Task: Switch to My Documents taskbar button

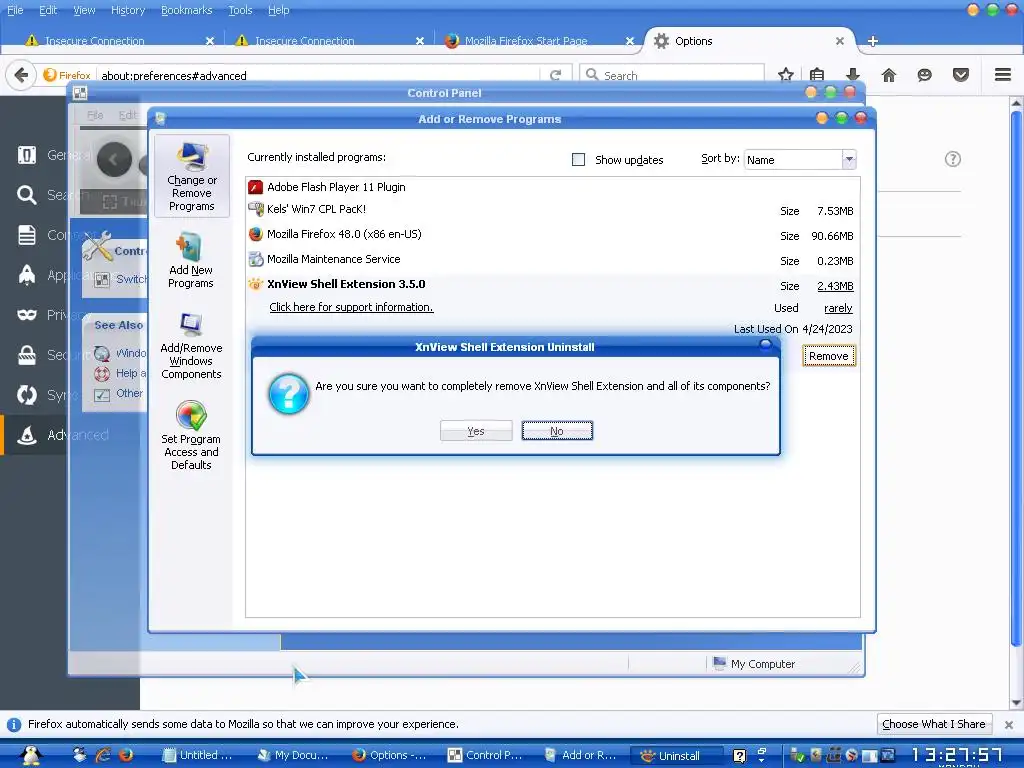Action: [294, 755]
